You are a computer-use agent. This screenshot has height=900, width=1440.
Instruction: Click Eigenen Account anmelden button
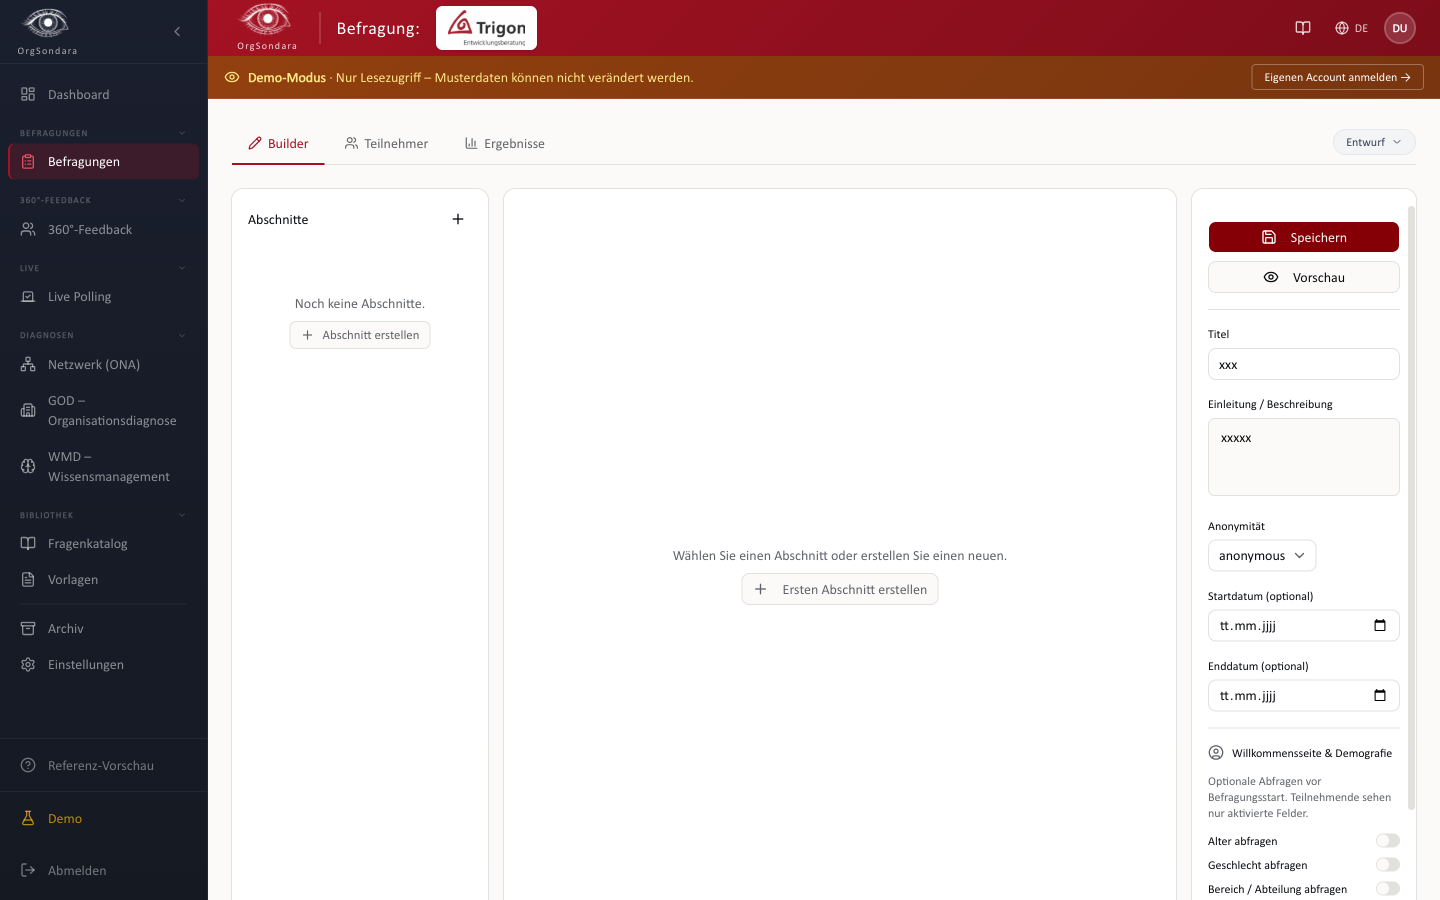pyautogui.click(x=1337, y=77)
